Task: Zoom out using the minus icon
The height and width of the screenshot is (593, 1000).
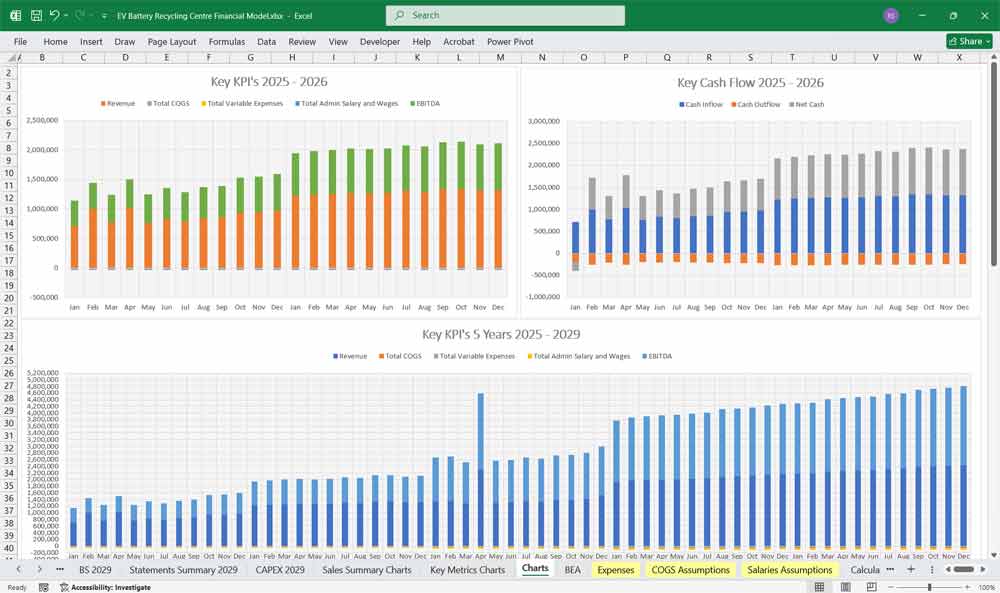Action: (x=892, y=586)
